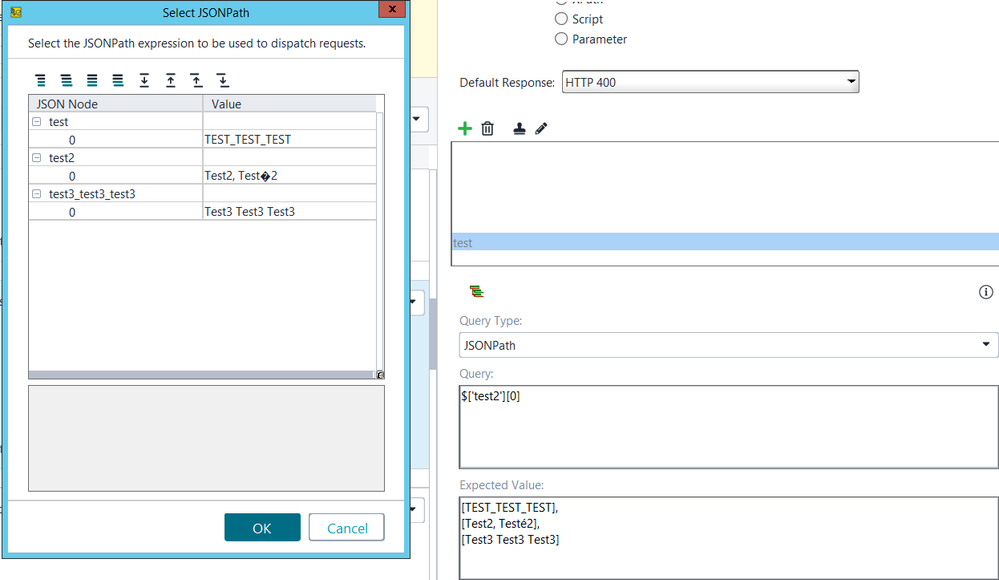Viewport: 999px width, 580px height.
Task: Select the Parameter radio button
Action: click(561, 39)
